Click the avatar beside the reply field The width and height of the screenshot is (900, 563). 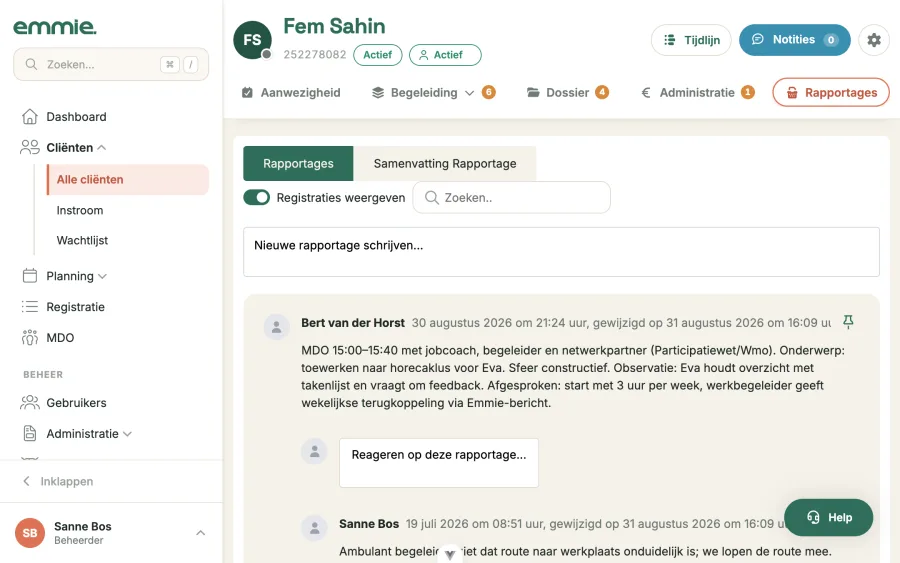click(x=315, y=452)
